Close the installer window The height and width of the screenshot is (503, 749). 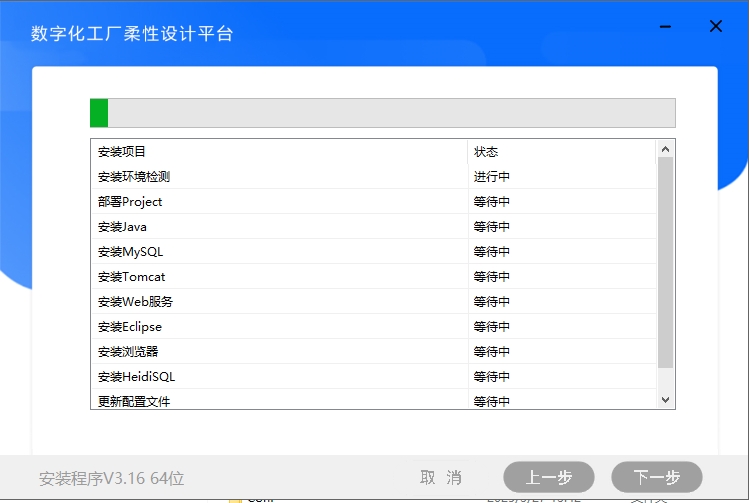click(716, 26)
